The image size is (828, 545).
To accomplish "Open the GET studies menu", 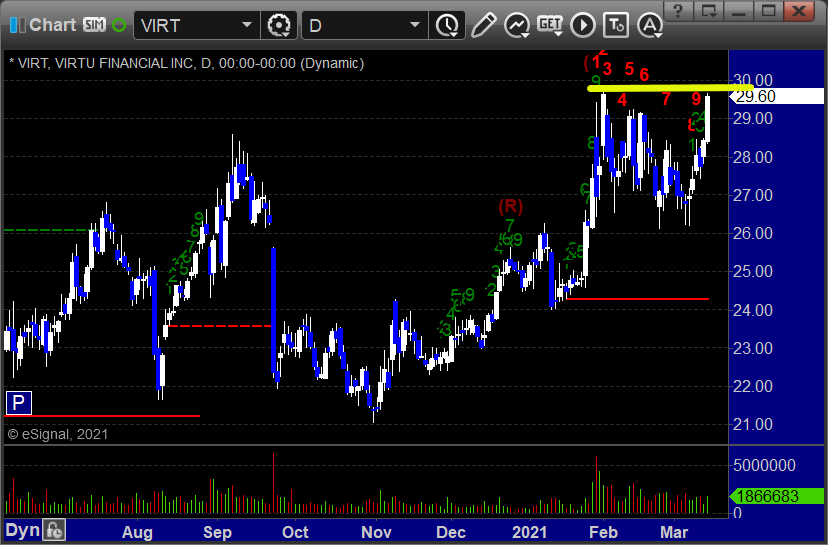I will [x=550, y=25].
